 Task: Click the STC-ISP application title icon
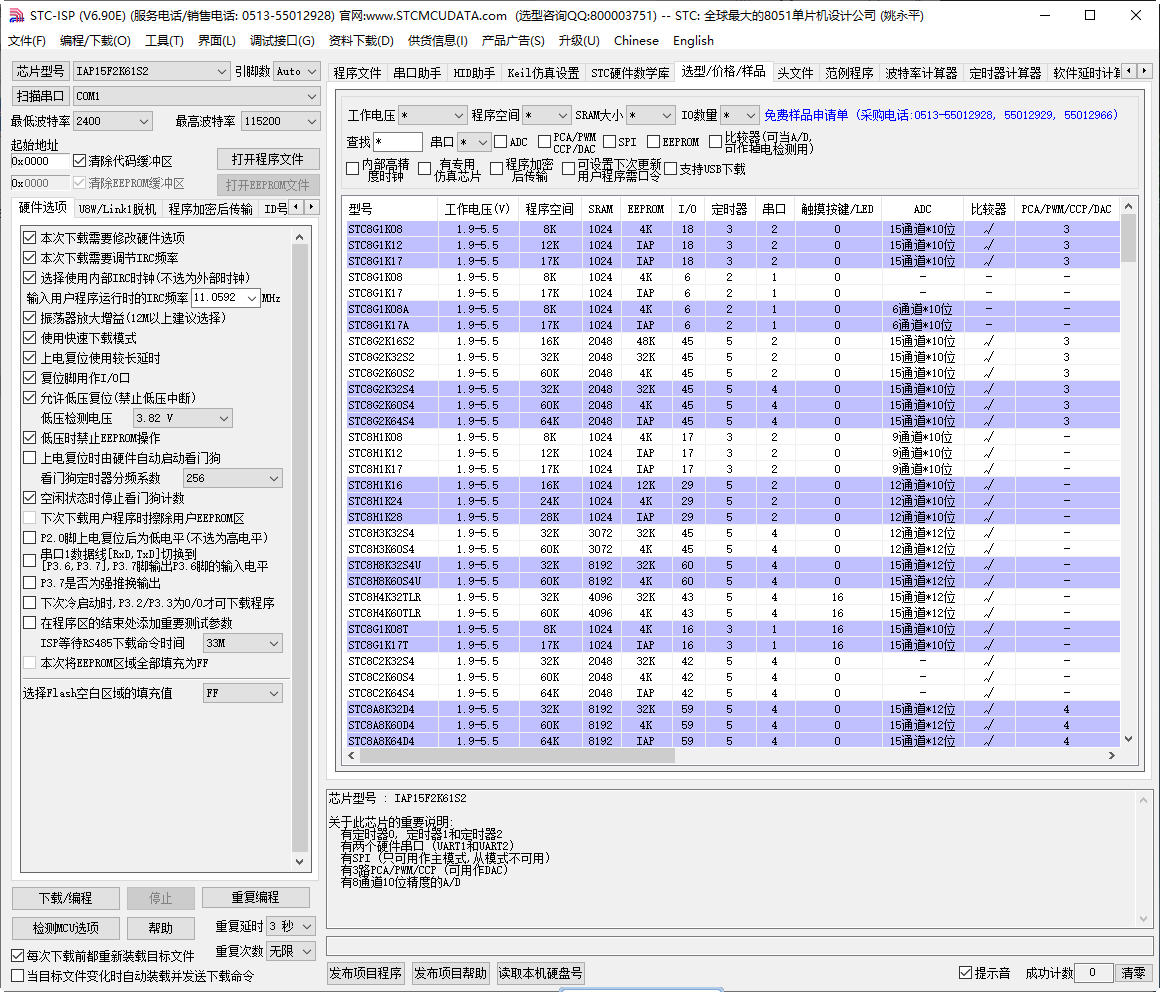[11, 15]
